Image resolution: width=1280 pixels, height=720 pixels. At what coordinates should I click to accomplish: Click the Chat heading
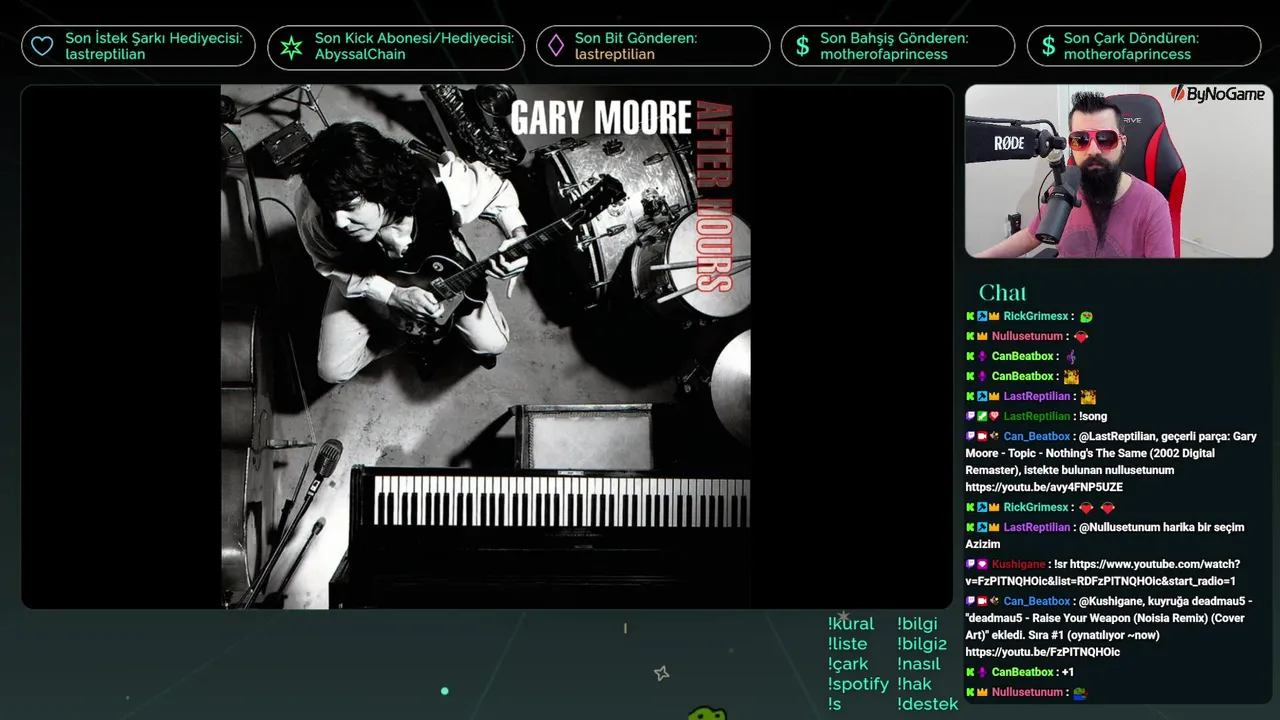point(1003,292)
